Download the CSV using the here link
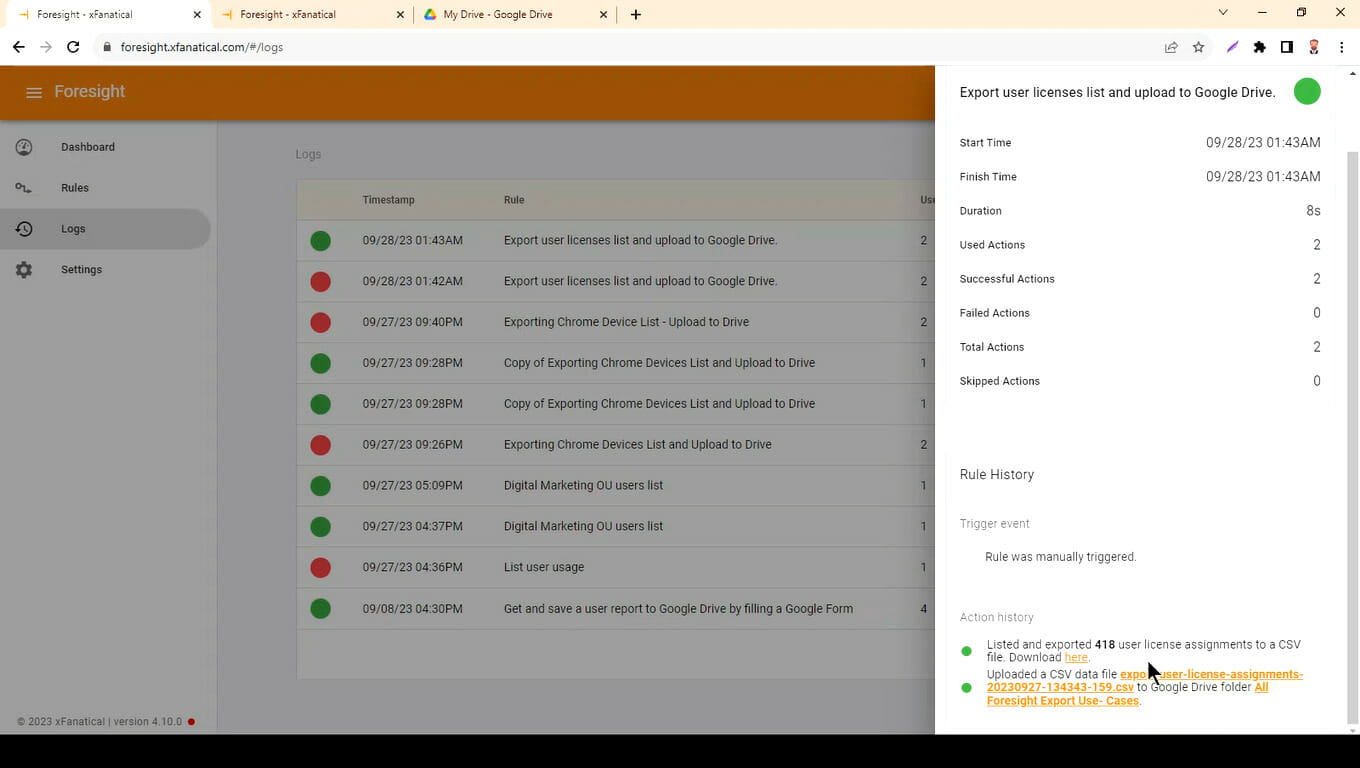Viewport: 1360px width, 768px height. coord(1076,657)
